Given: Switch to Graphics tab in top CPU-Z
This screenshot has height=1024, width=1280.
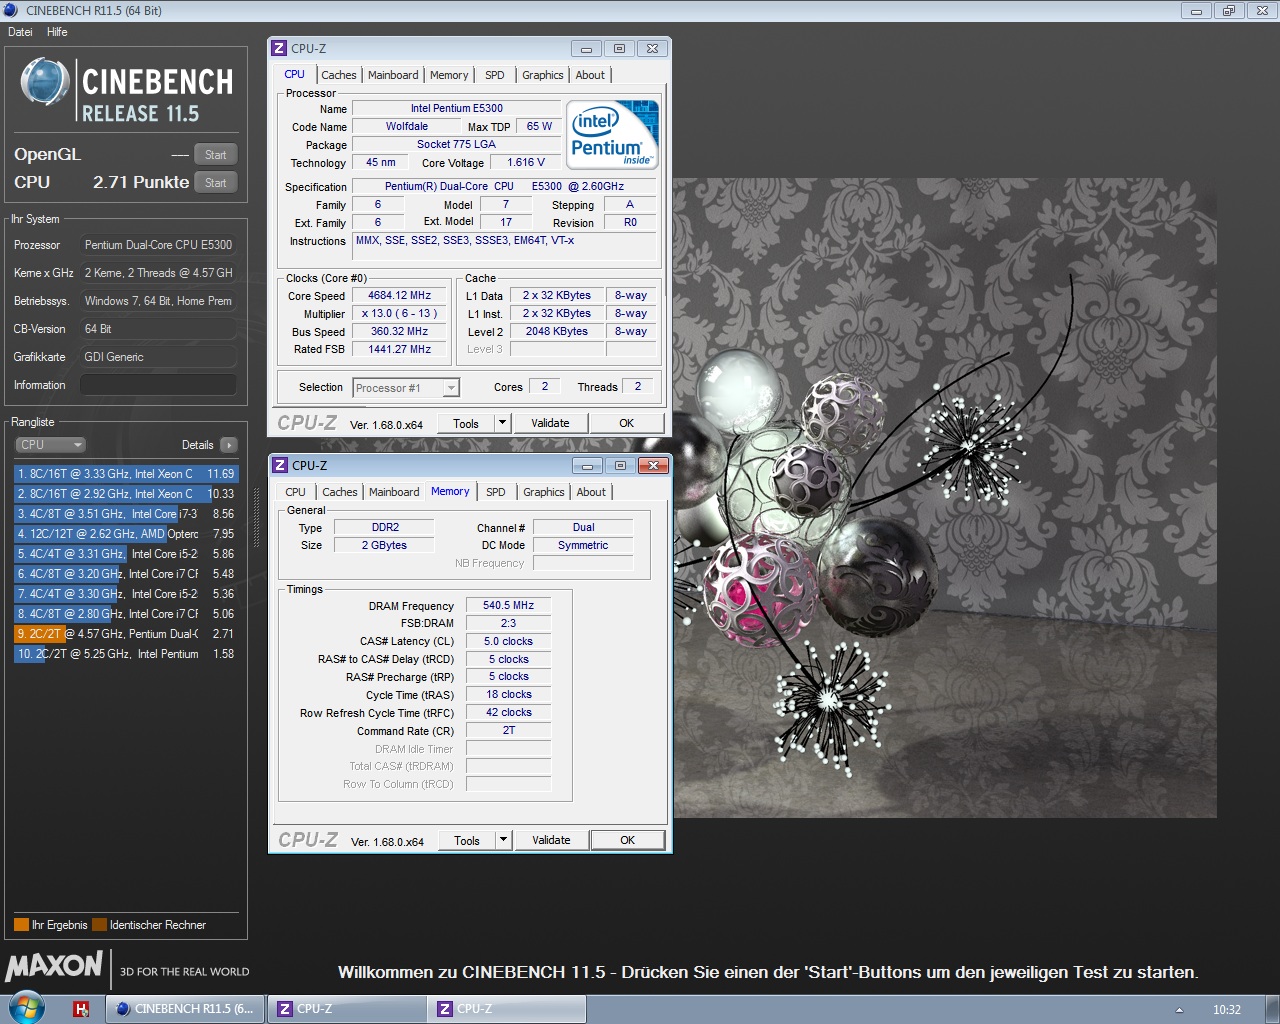Looking at the screenshot, I should point(543,75).
